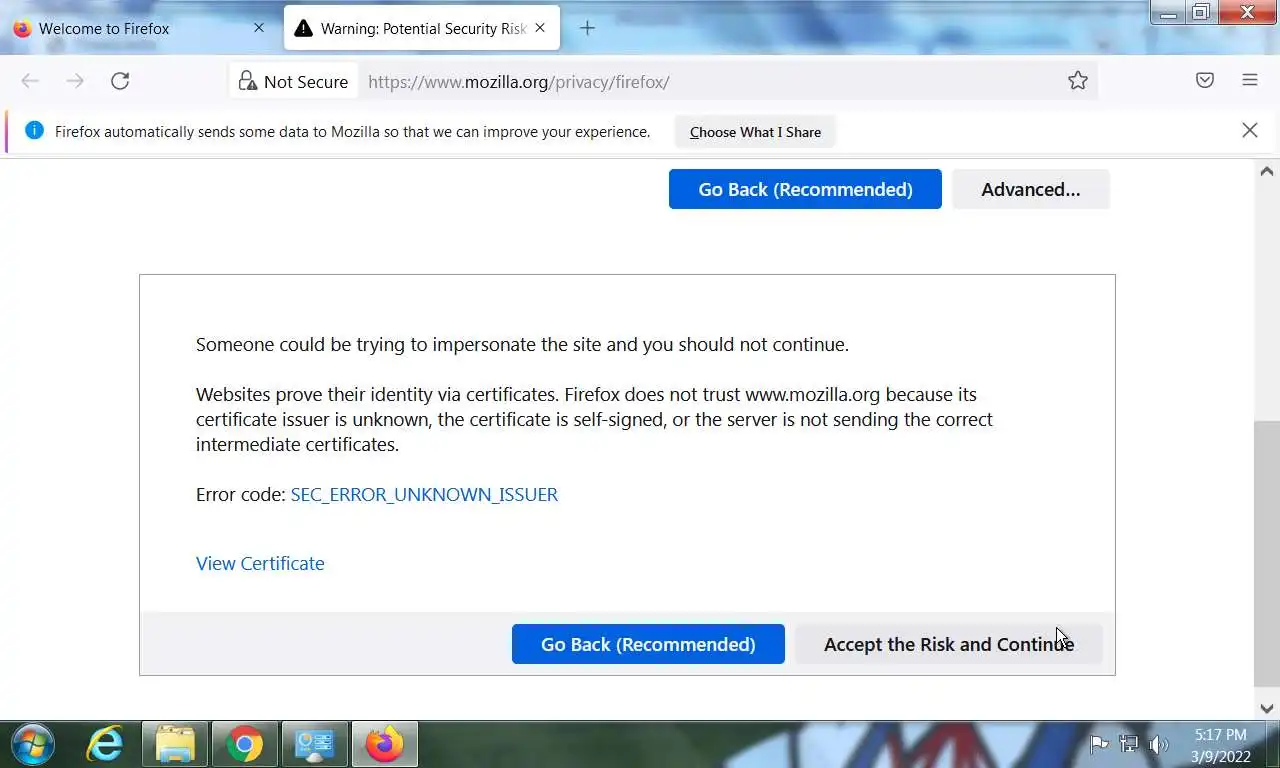The width and height of the screenshot is (1280, 768).
Task: Click the Choose What I Share button
Action: (x=755, y=132)
